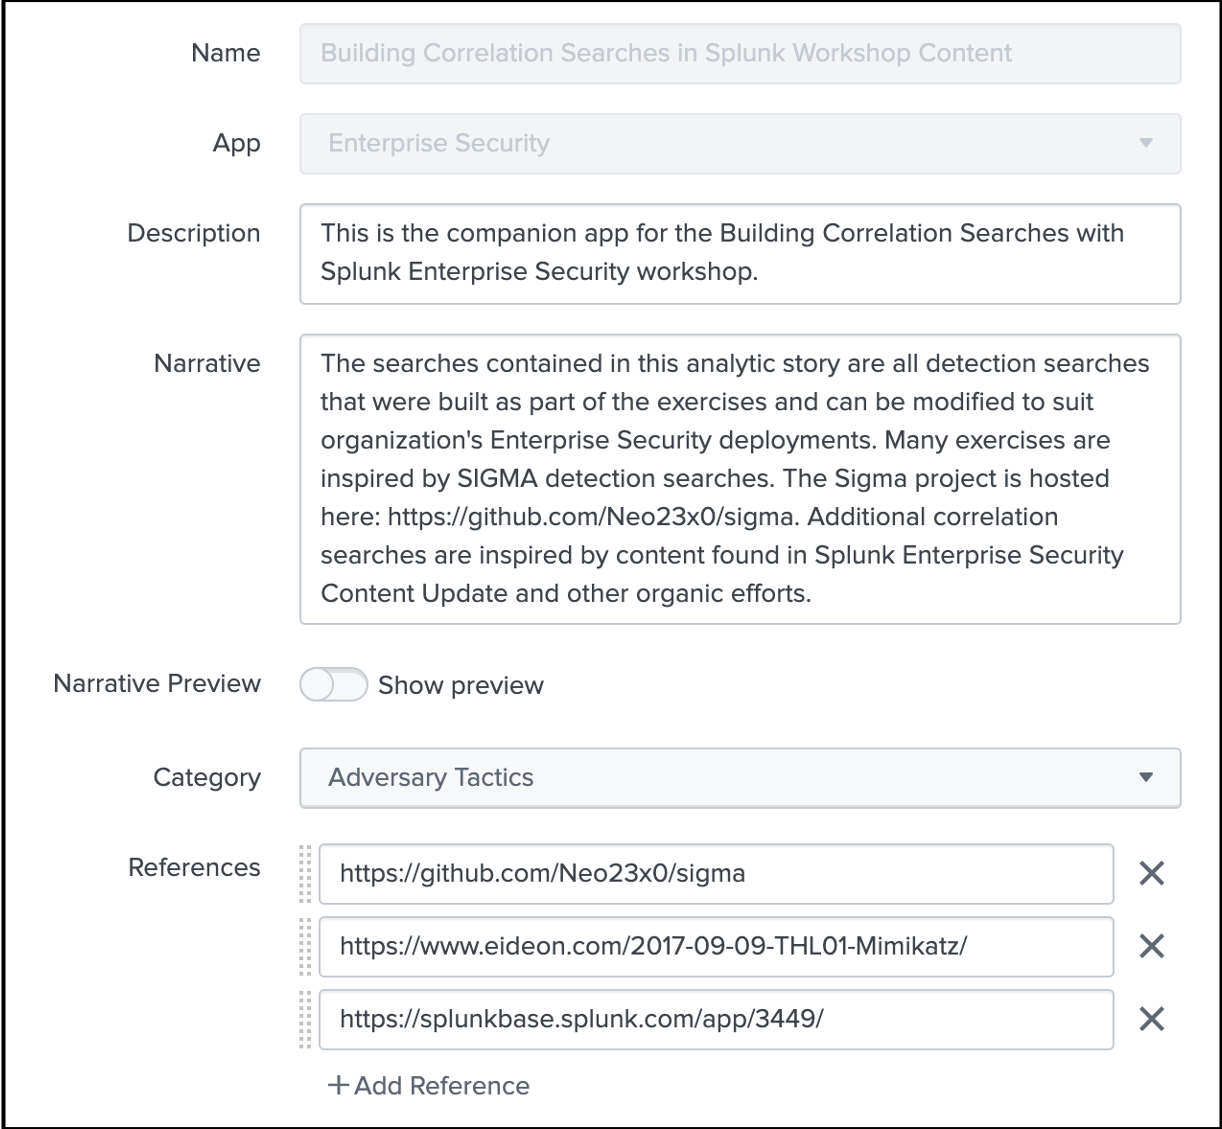Click the Category label
The width and height of the screenshot is (1222, 1129).
pos(207,778)
